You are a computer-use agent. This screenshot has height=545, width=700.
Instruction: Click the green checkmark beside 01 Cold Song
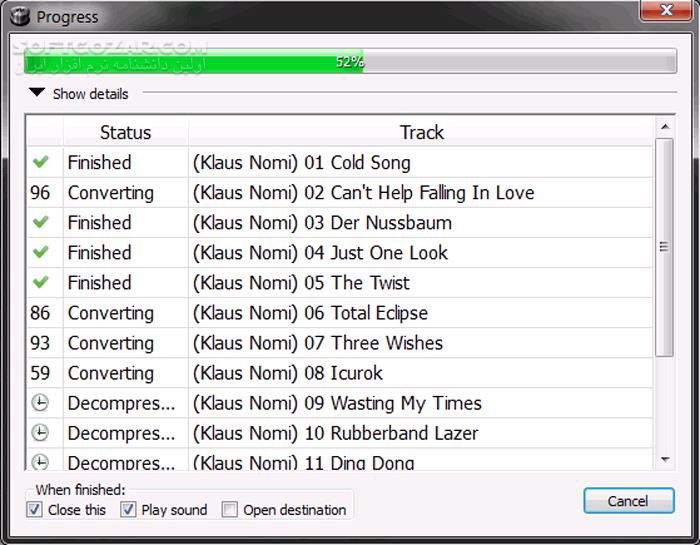(41, 162)
